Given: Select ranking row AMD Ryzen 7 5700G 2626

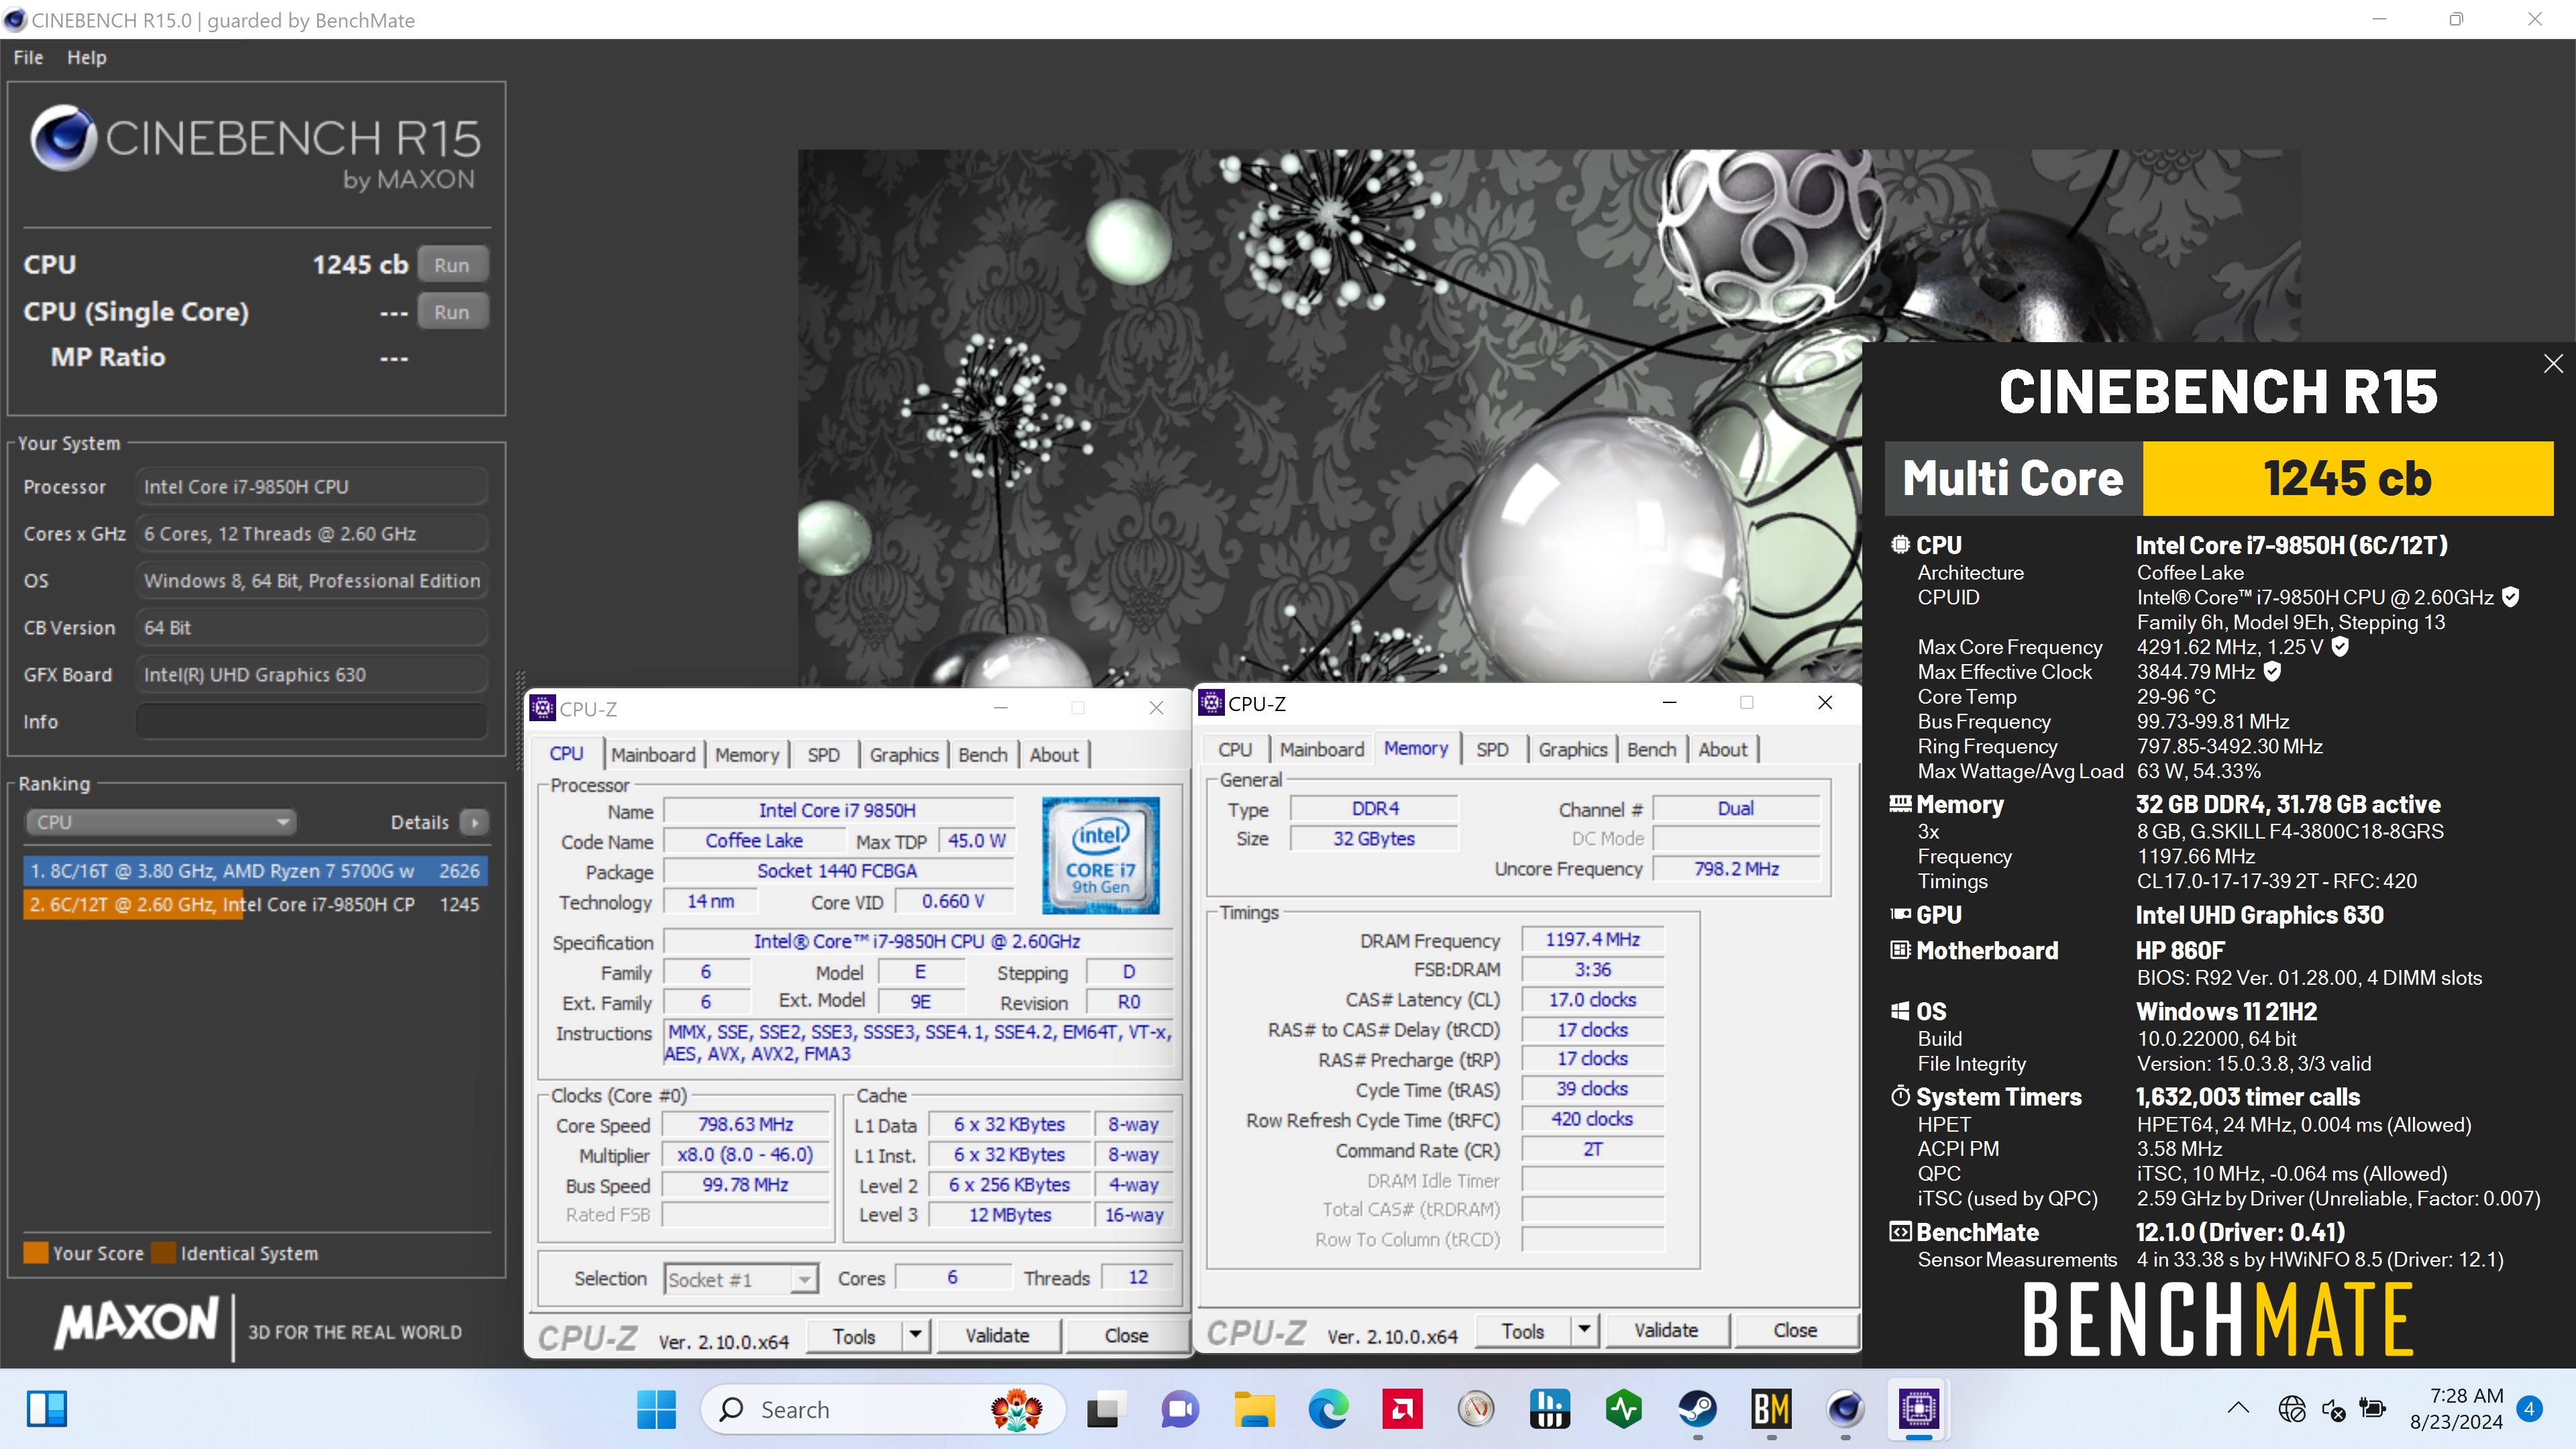Looking at the screenshot, I should (x=255, y=871).
